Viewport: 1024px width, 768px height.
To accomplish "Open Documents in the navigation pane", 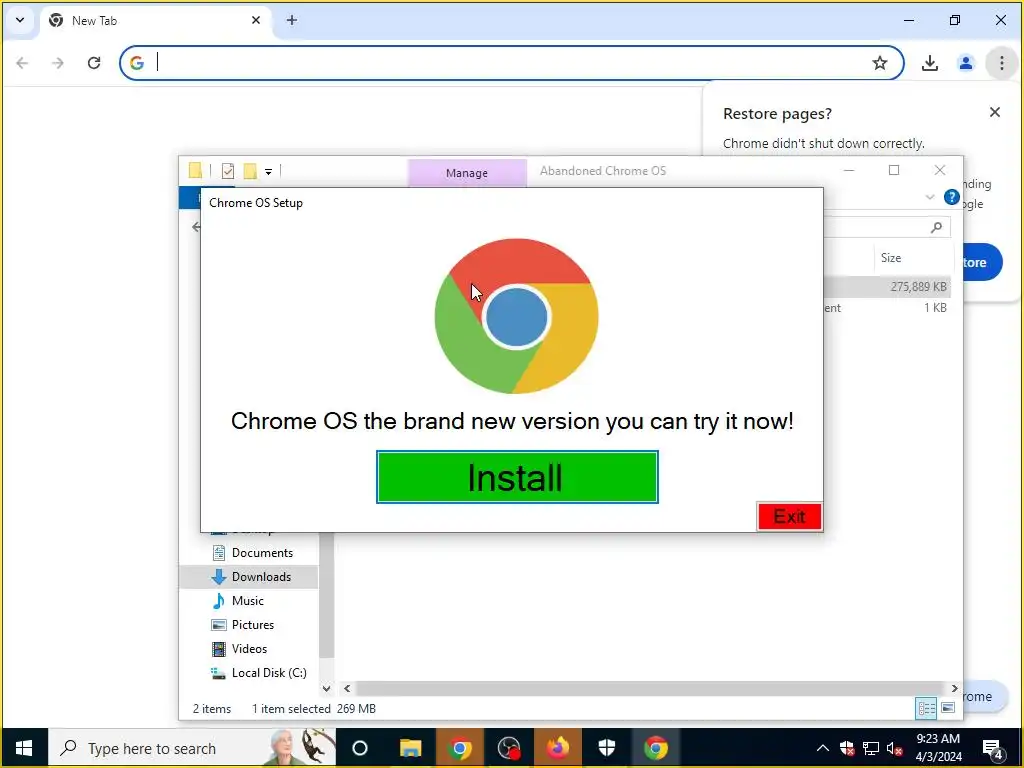I will click(253, 552).
